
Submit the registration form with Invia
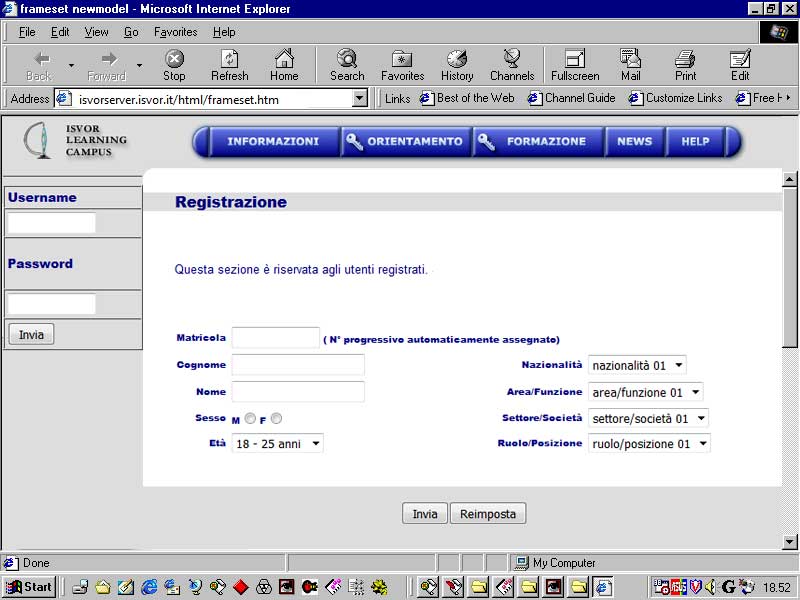point(424,514)
